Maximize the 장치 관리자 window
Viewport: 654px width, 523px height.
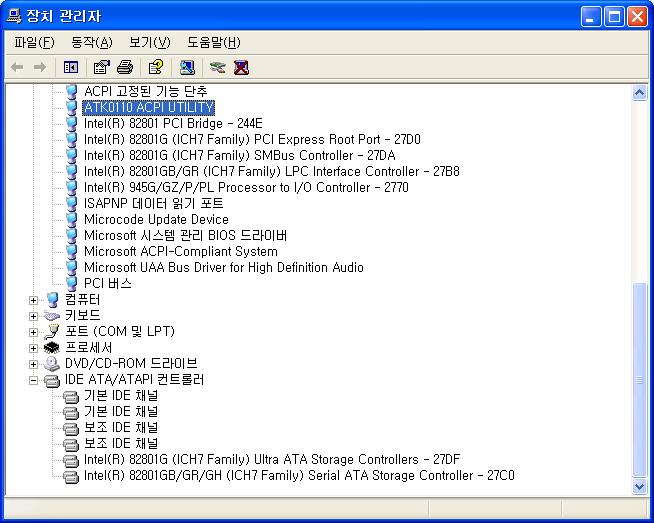[x=614, y=17]
